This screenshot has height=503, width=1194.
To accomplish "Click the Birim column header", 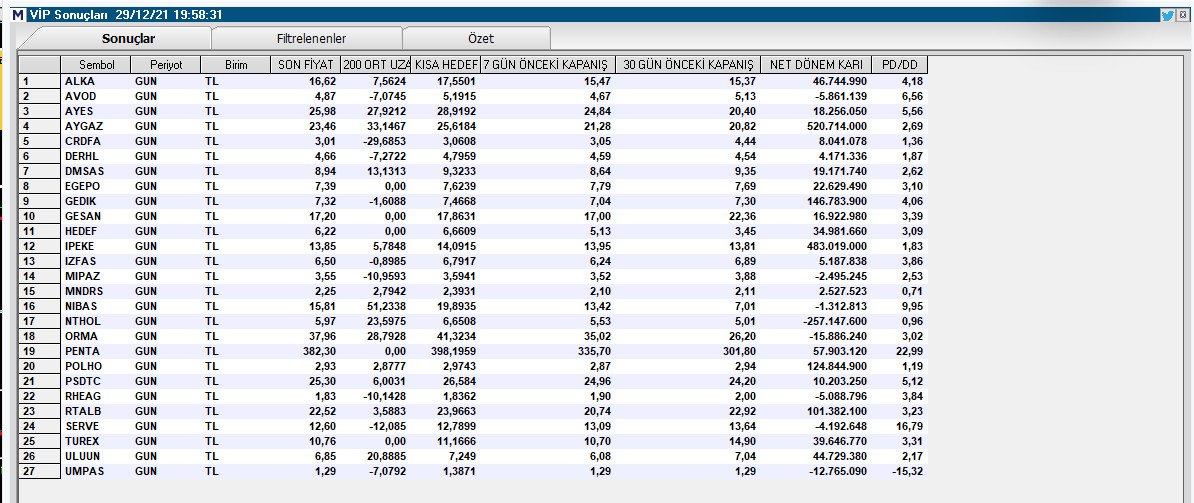I will tap(236, 65).
